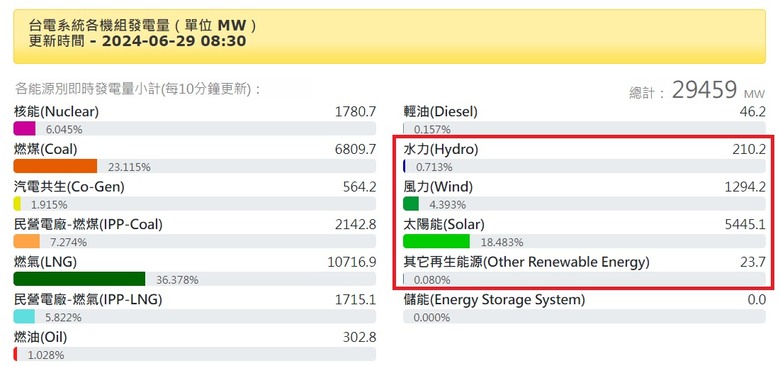Click the 輕油(Diesel) label

pyautogui.click(x=440, y=112)
